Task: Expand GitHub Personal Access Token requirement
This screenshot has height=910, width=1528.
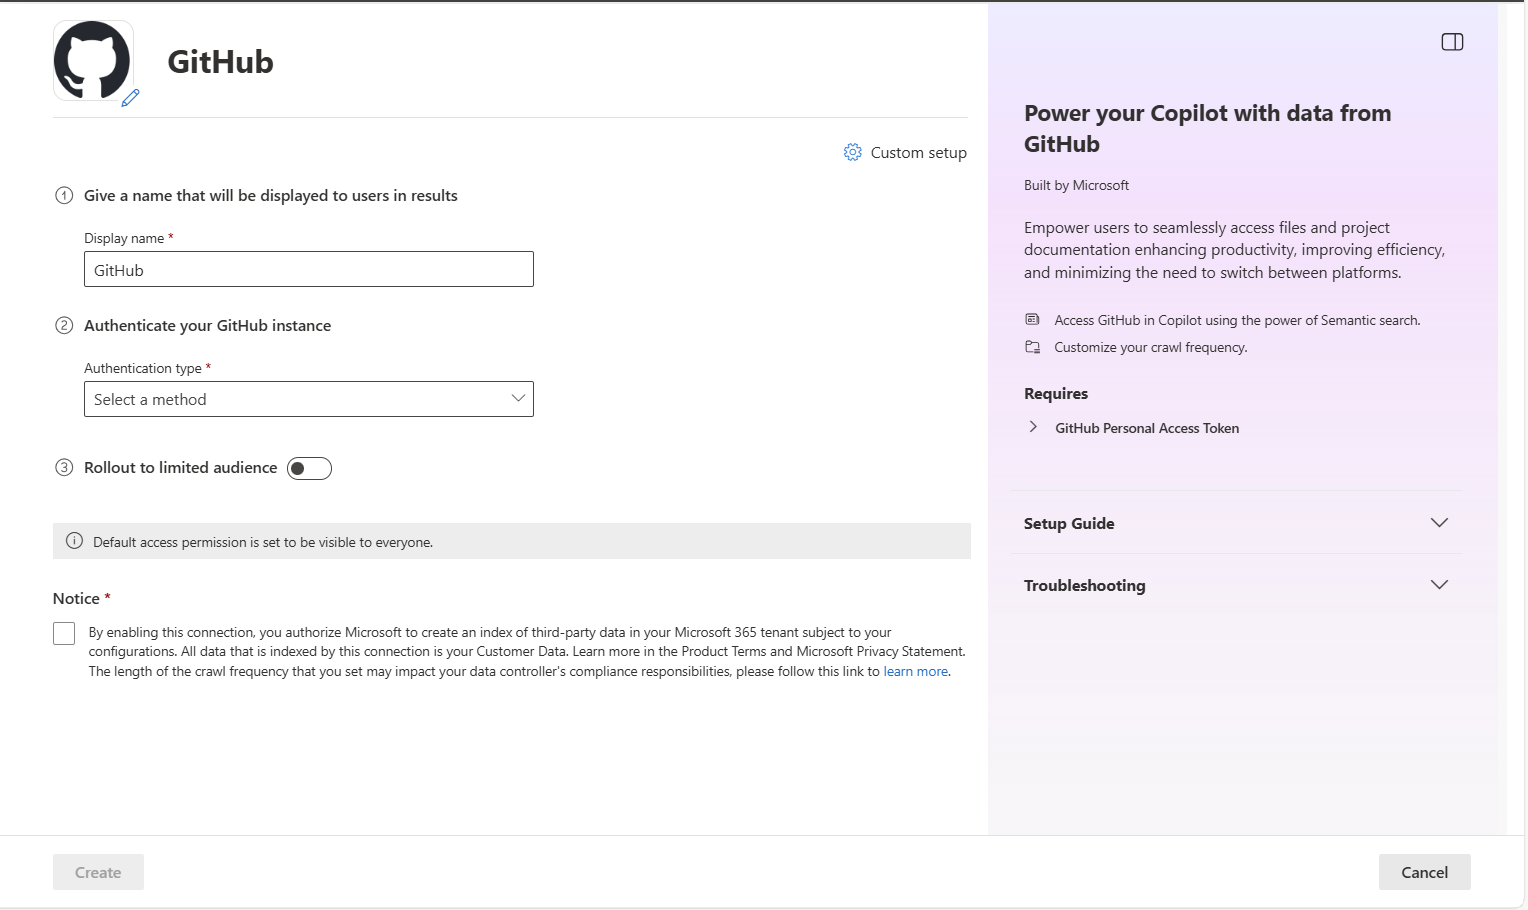Action: 1033,427
